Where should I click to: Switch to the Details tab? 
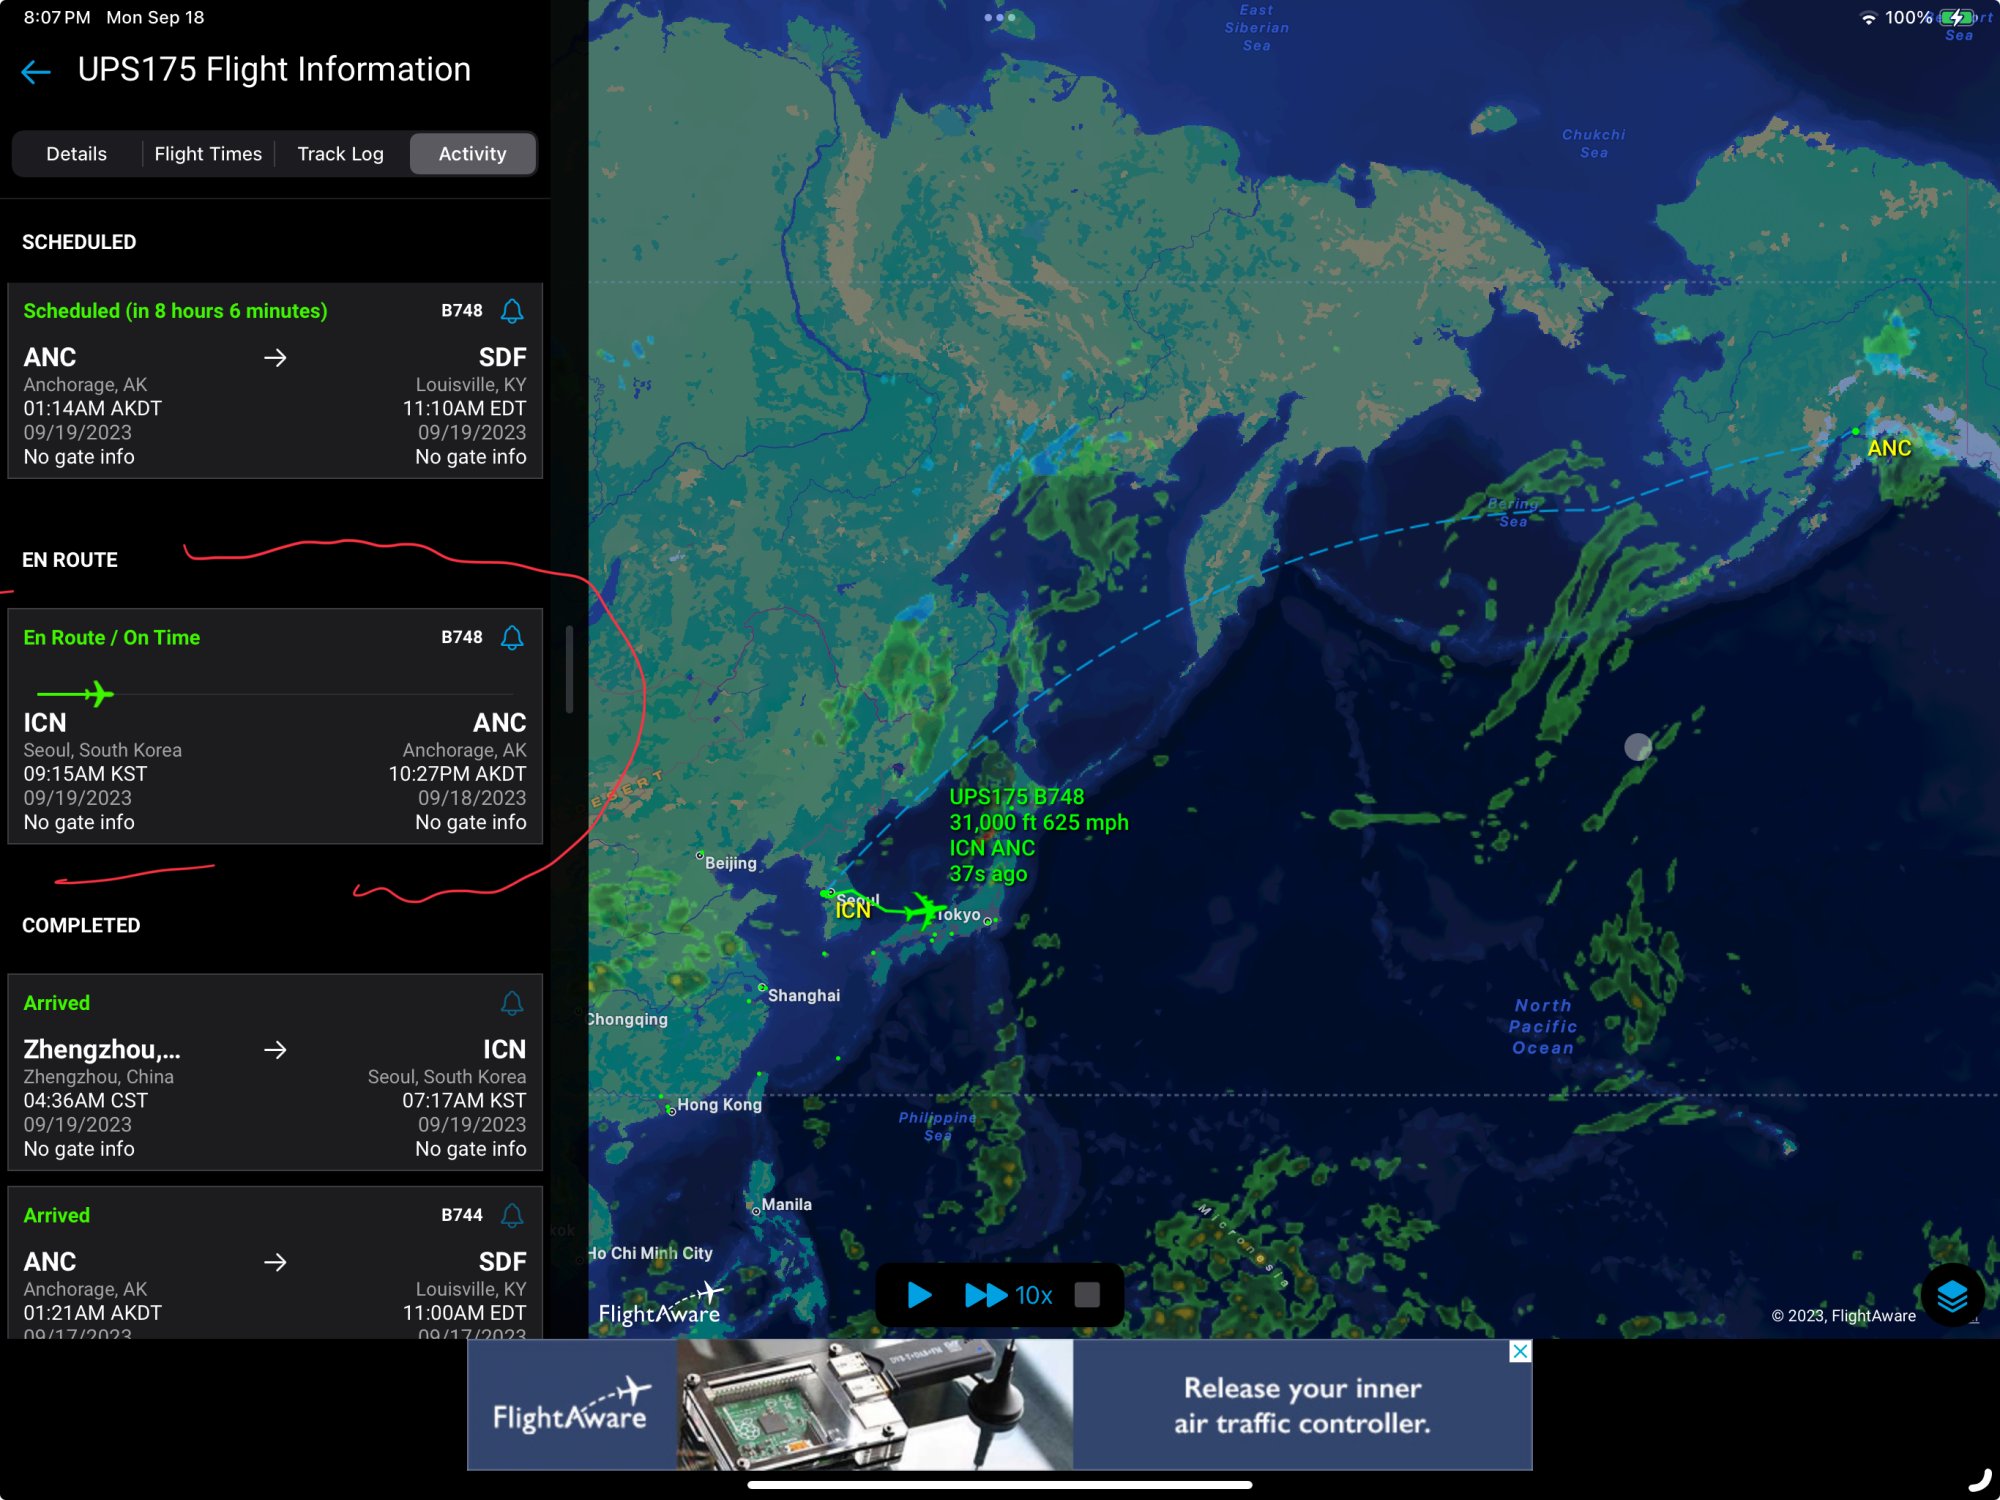click(x=76, y=154)
